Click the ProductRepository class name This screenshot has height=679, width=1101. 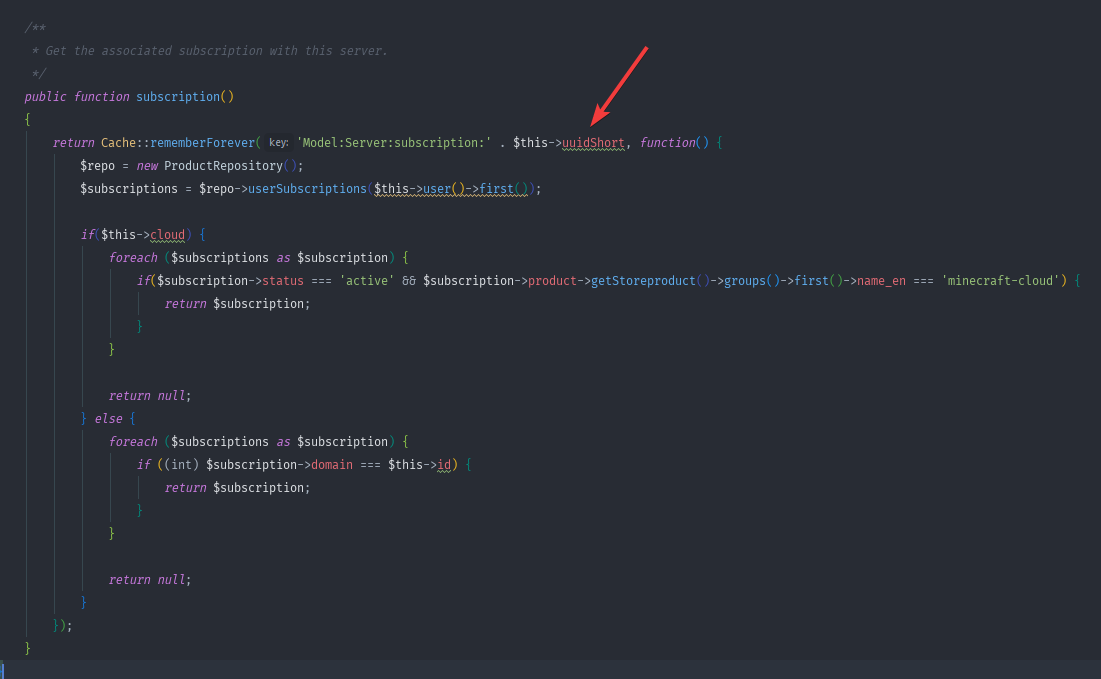point(223,166)
